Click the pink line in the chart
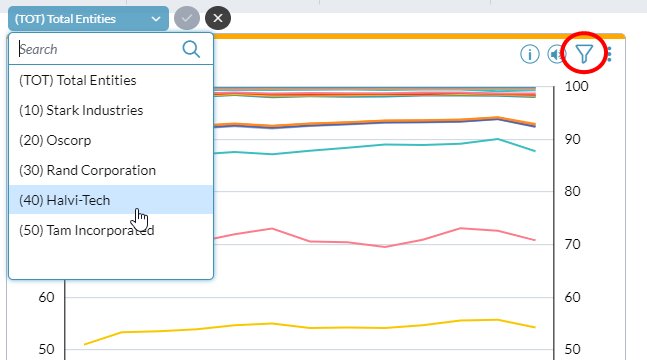 point(385,246)
